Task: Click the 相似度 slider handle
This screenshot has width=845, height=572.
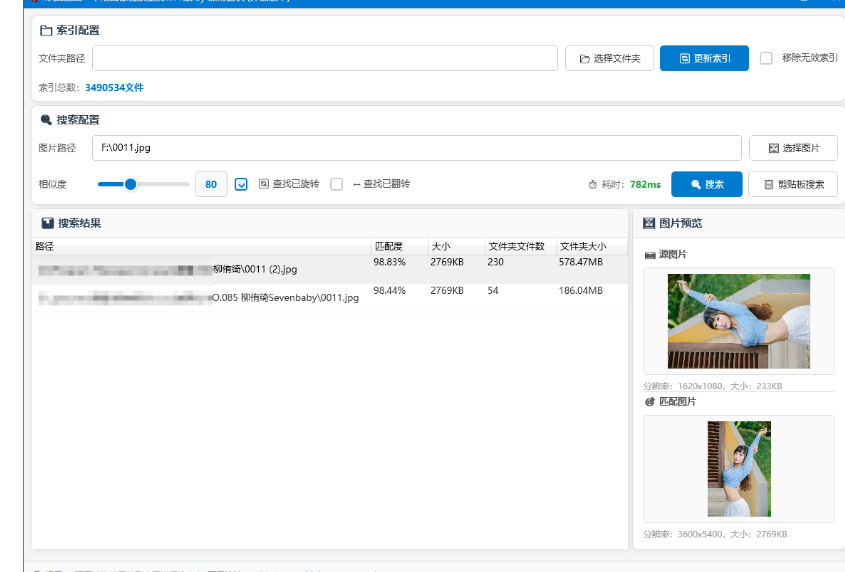Action: 130,184
